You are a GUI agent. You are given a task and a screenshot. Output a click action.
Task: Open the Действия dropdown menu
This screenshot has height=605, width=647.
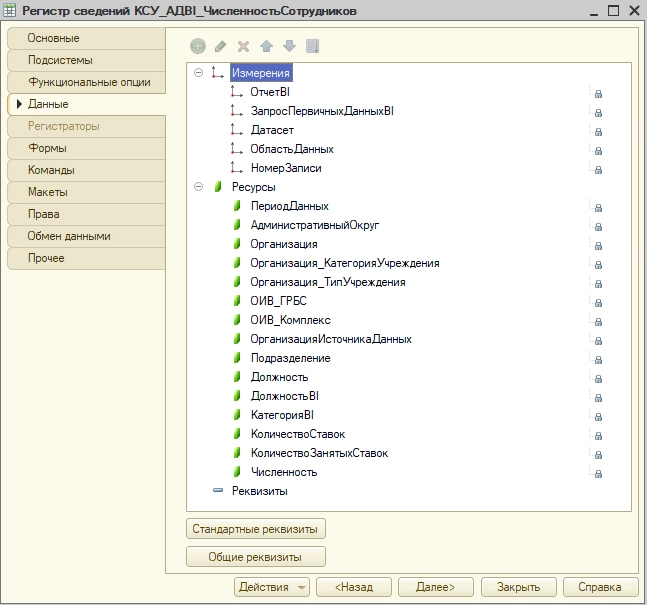pyautogui.click(x=271, y=587)
